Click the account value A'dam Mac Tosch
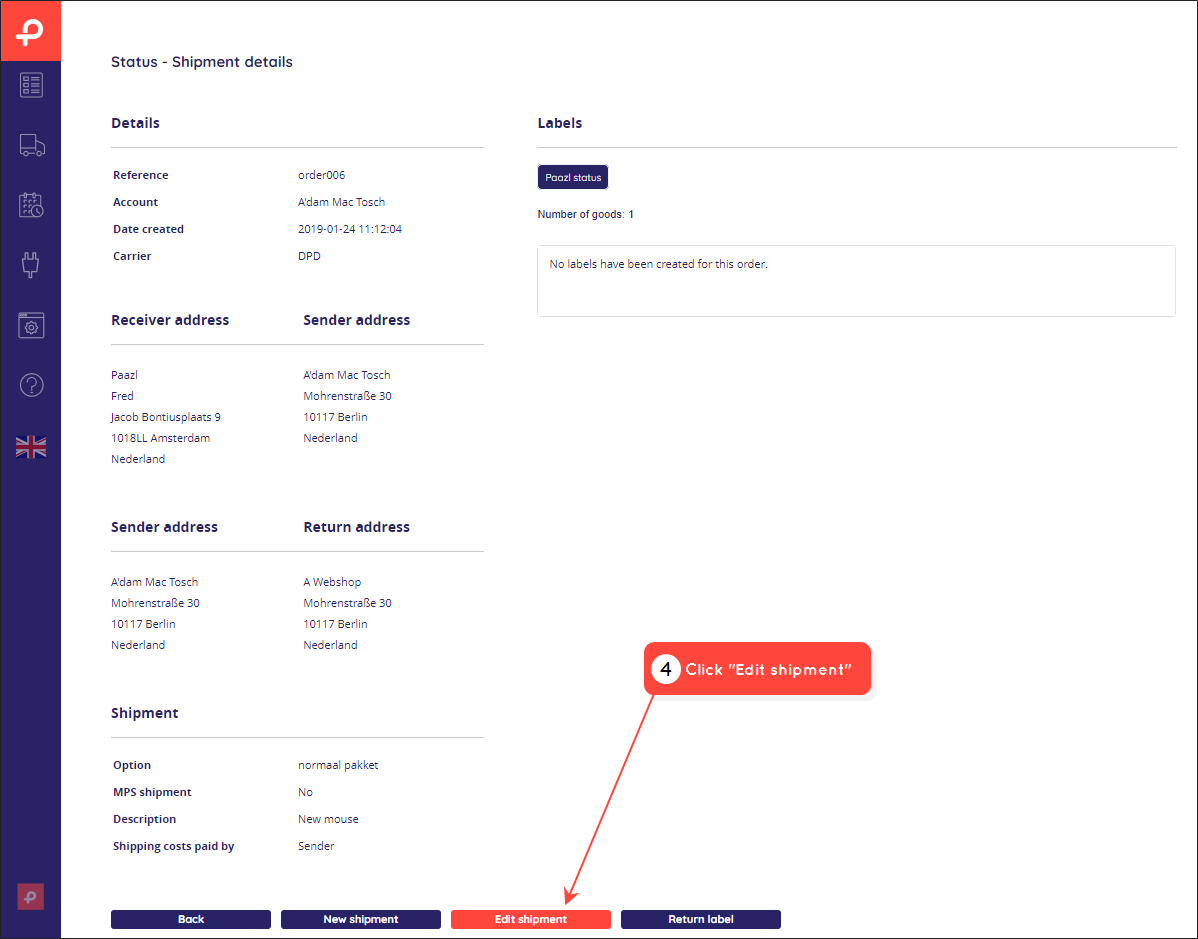Viewport: 1198px width, 939px height. [342, 202]
